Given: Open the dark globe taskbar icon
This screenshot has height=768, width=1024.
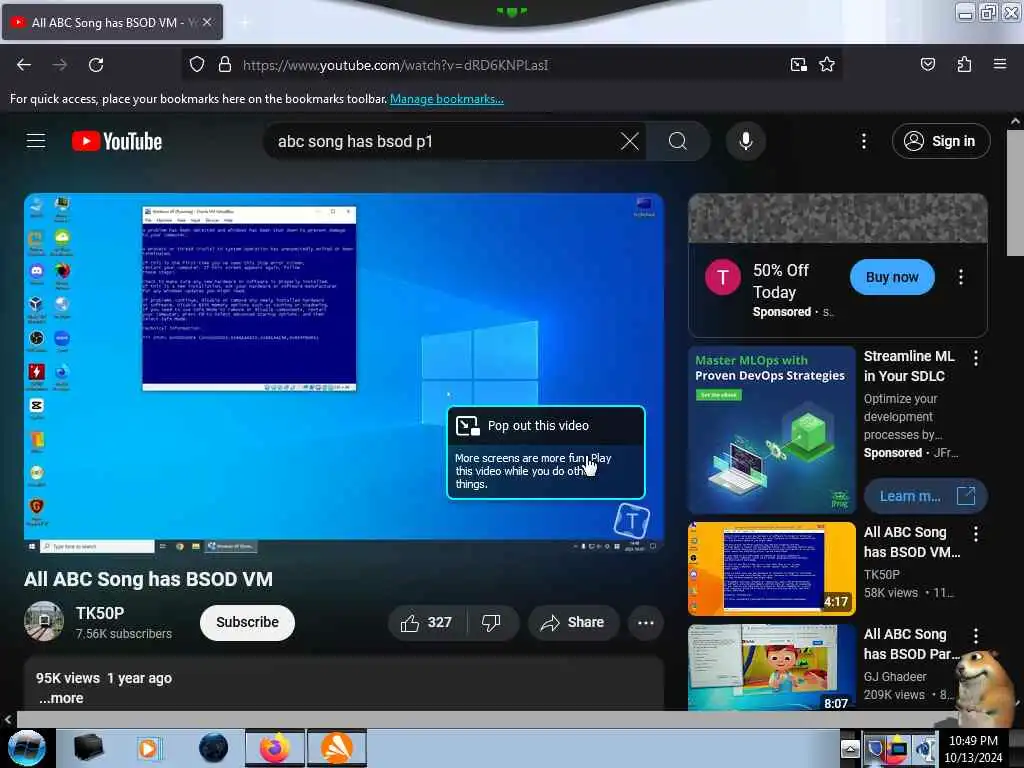Looking at the screenshot, I should click(214, 748).
